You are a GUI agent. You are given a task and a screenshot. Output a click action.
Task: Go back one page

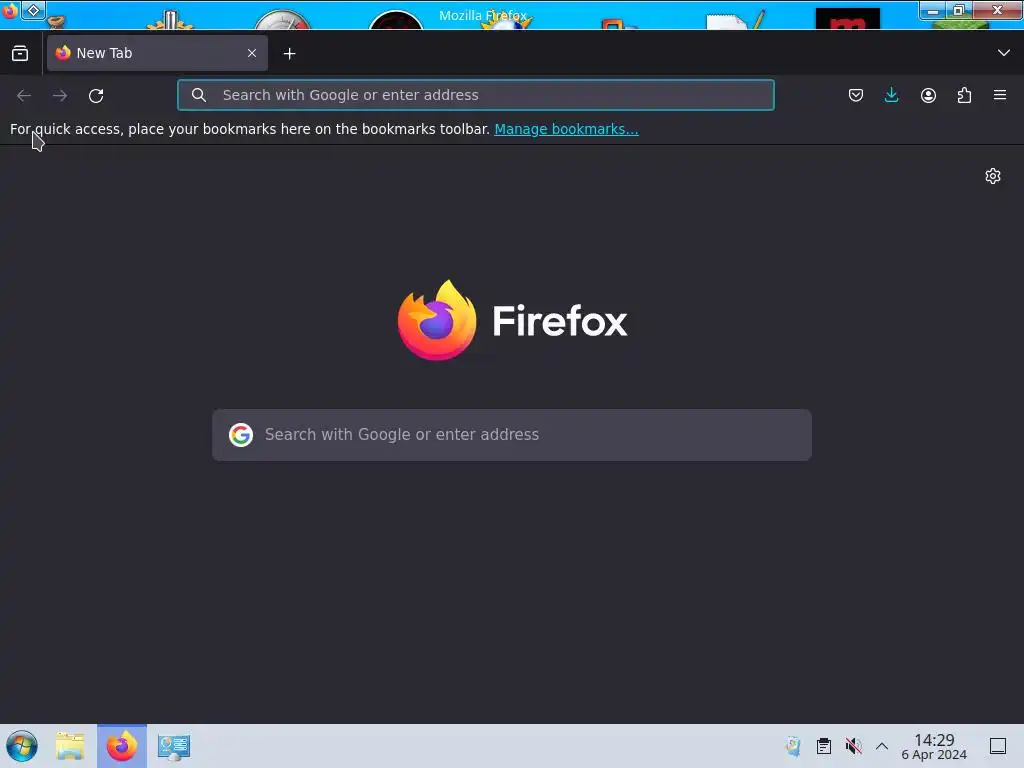24,95
